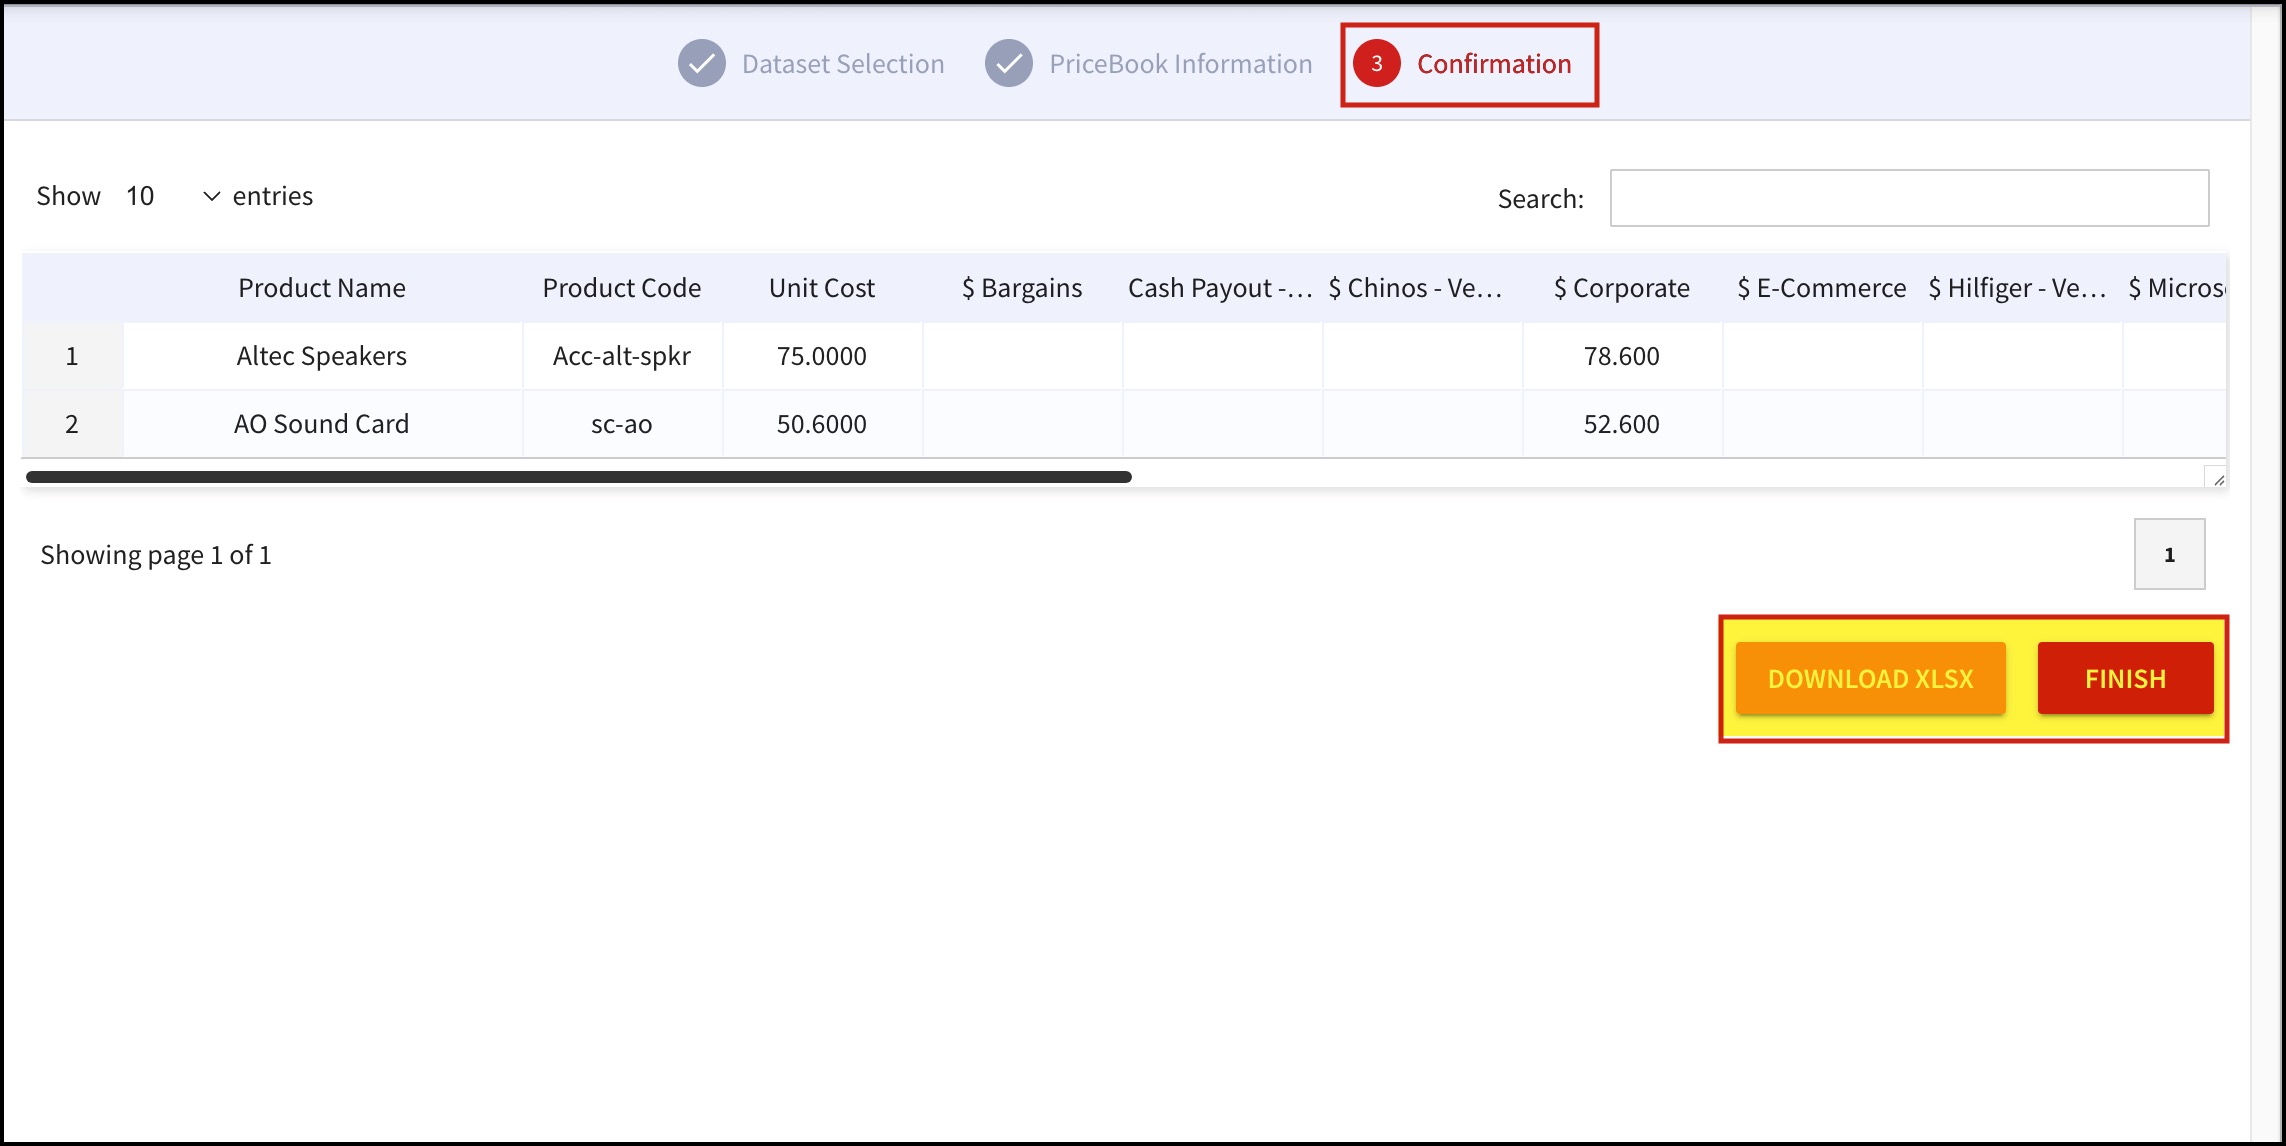Click the table resize handle at the table corner
Viewport: 2286px width, 1146px height.
[x=2216, y=478]
